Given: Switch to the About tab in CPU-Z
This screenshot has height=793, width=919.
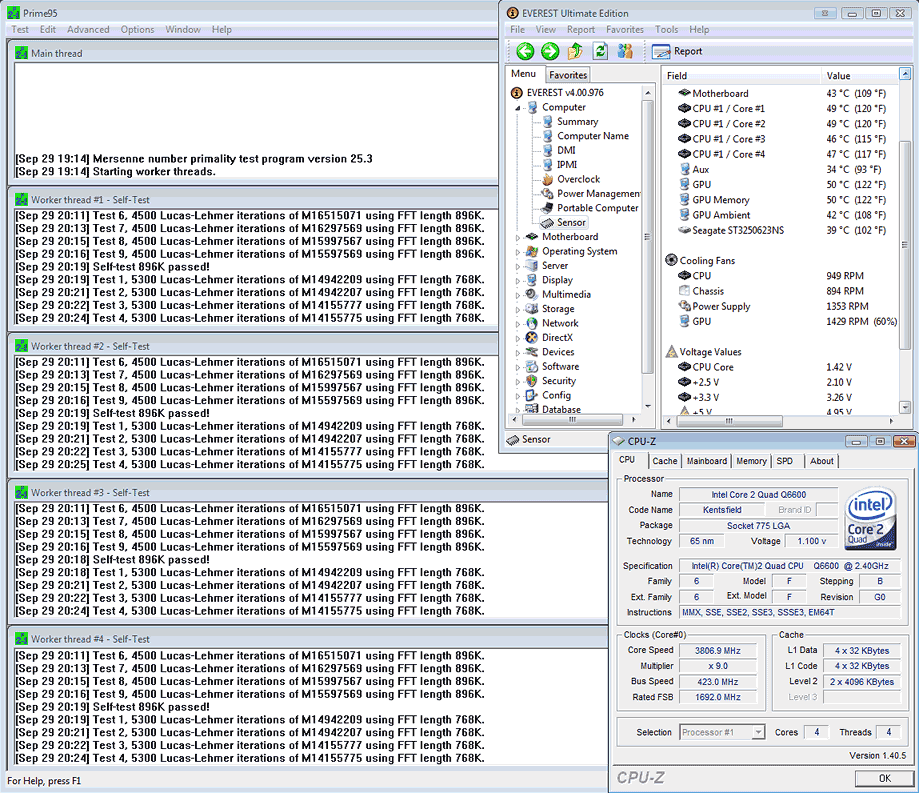Looking at the screenshot, I should click(x=822, y=461).
